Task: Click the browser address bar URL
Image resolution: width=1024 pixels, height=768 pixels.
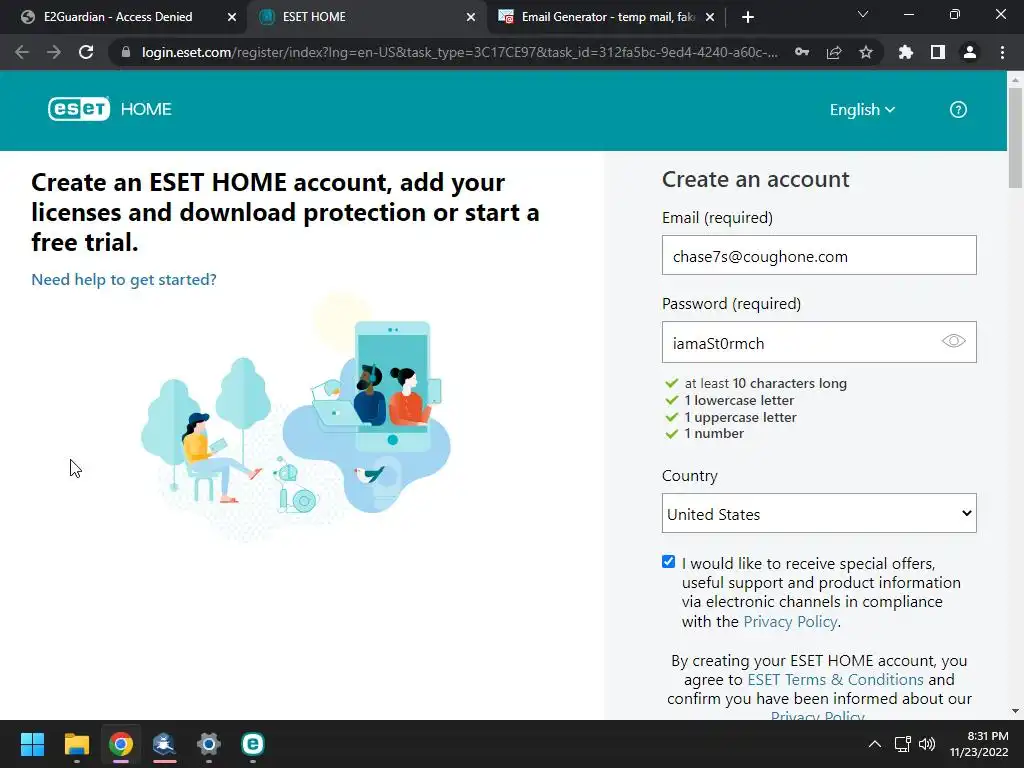Action: click(460, 52)
